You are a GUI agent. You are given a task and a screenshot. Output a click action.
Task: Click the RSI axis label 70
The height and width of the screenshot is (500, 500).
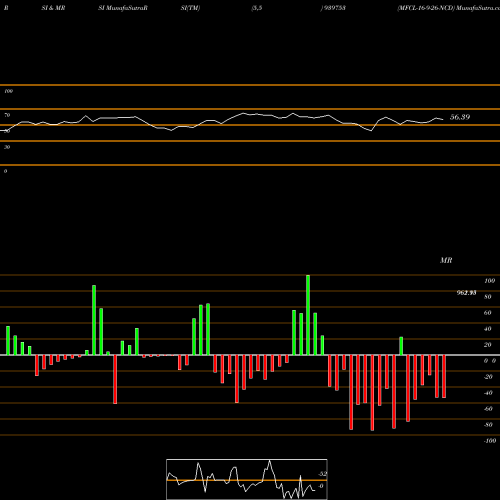(7, 115)
